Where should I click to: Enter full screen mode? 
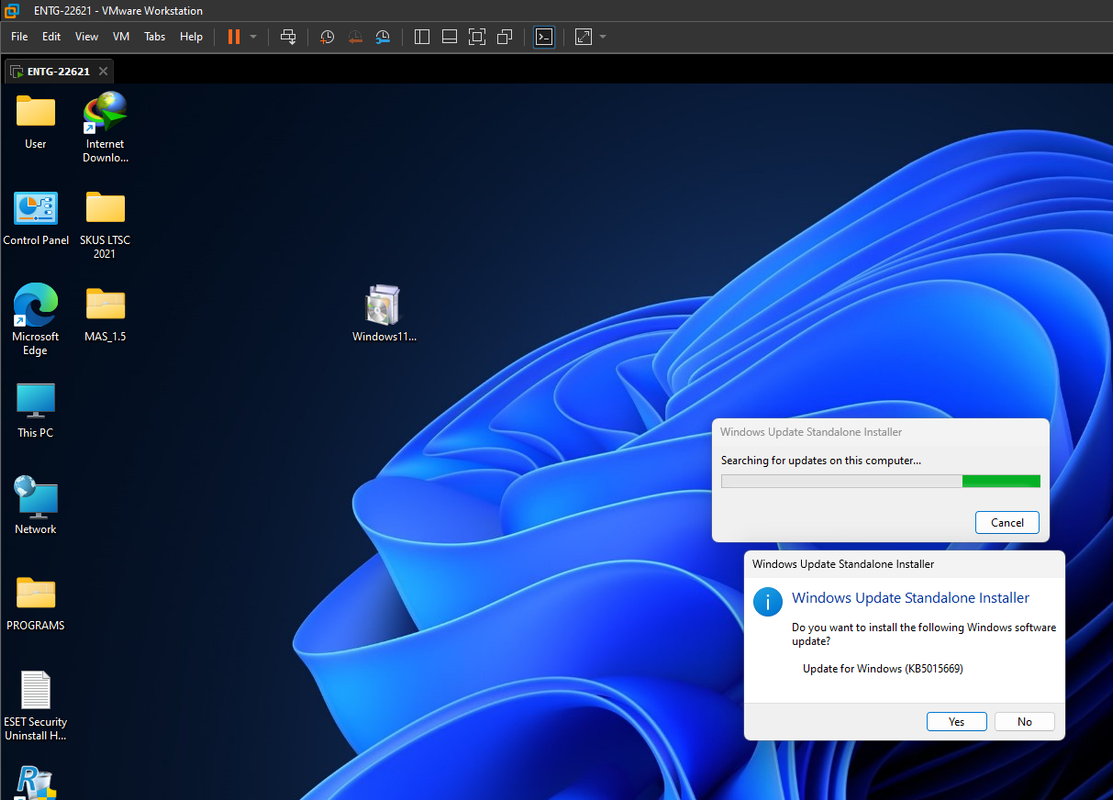click(477, 37)
